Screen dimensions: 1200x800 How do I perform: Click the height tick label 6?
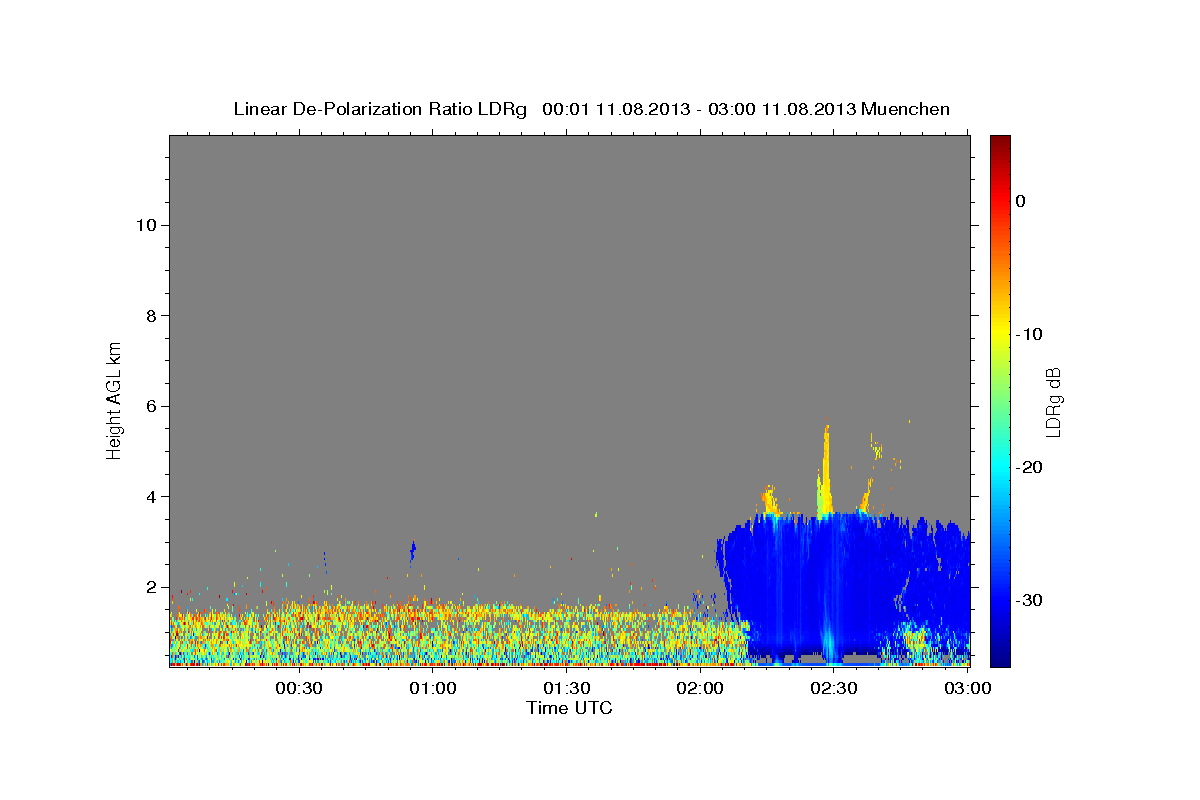(149, 406)
